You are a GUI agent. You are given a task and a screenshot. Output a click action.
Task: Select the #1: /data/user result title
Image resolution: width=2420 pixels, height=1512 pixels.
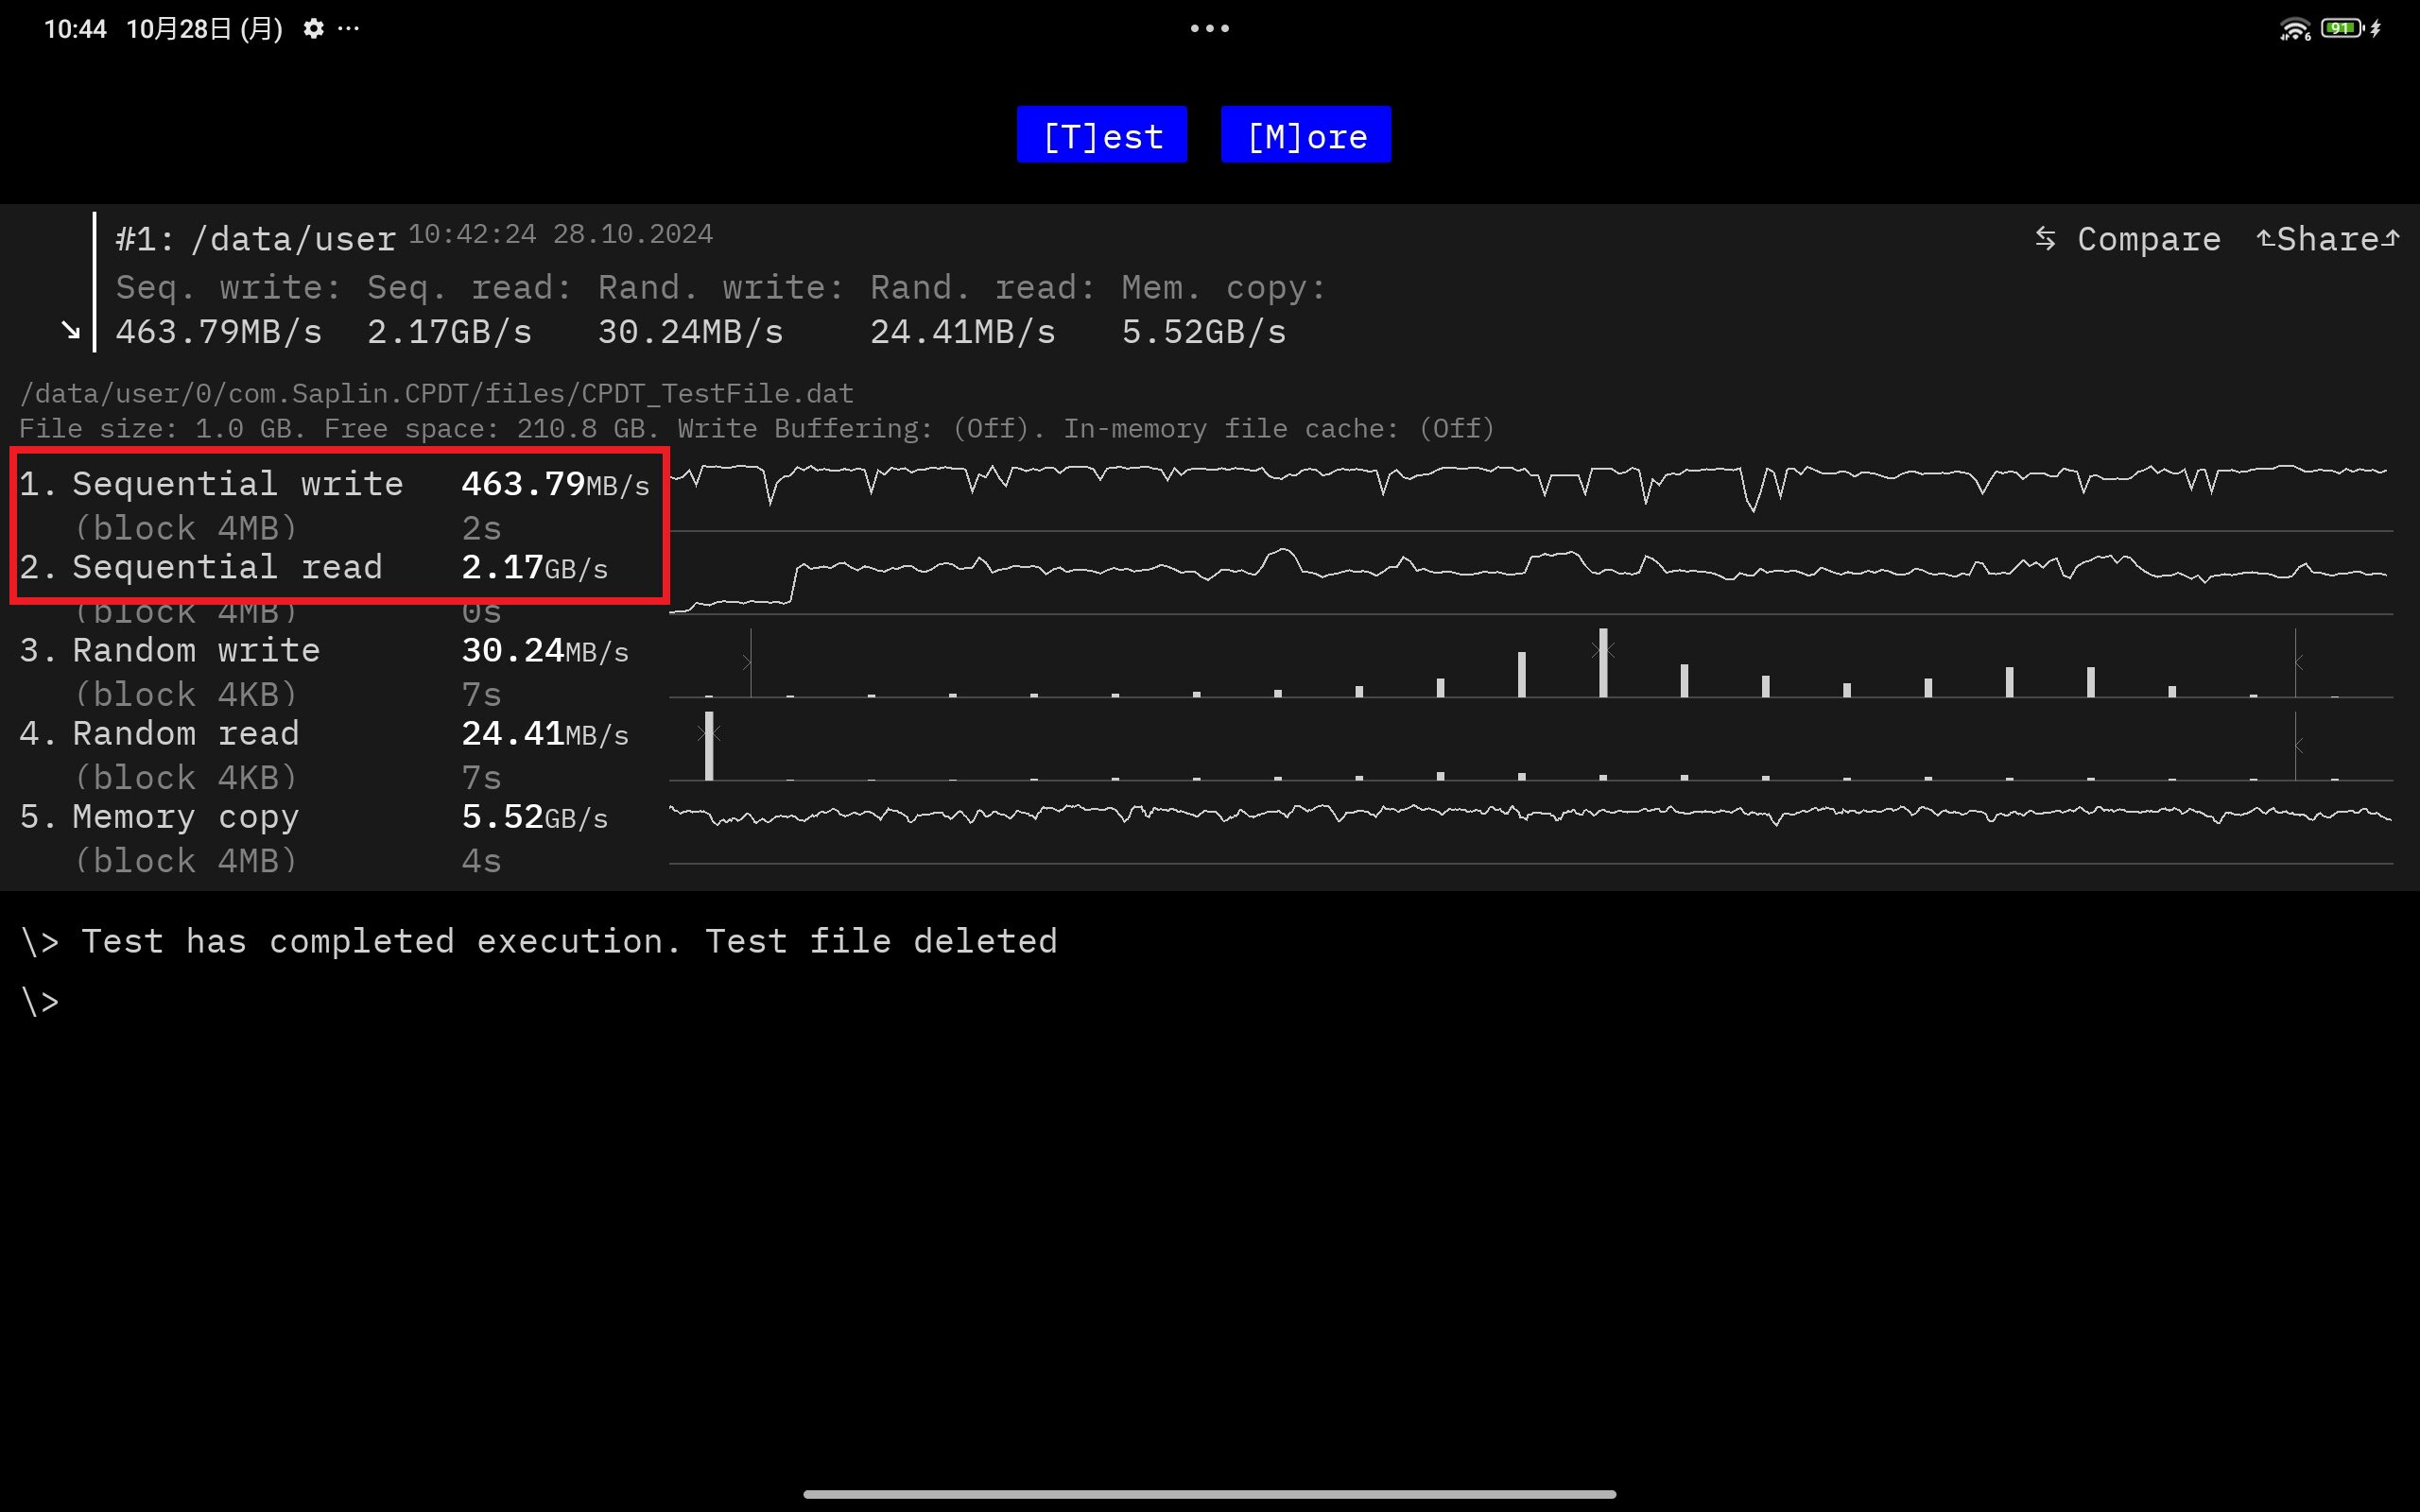256,239
